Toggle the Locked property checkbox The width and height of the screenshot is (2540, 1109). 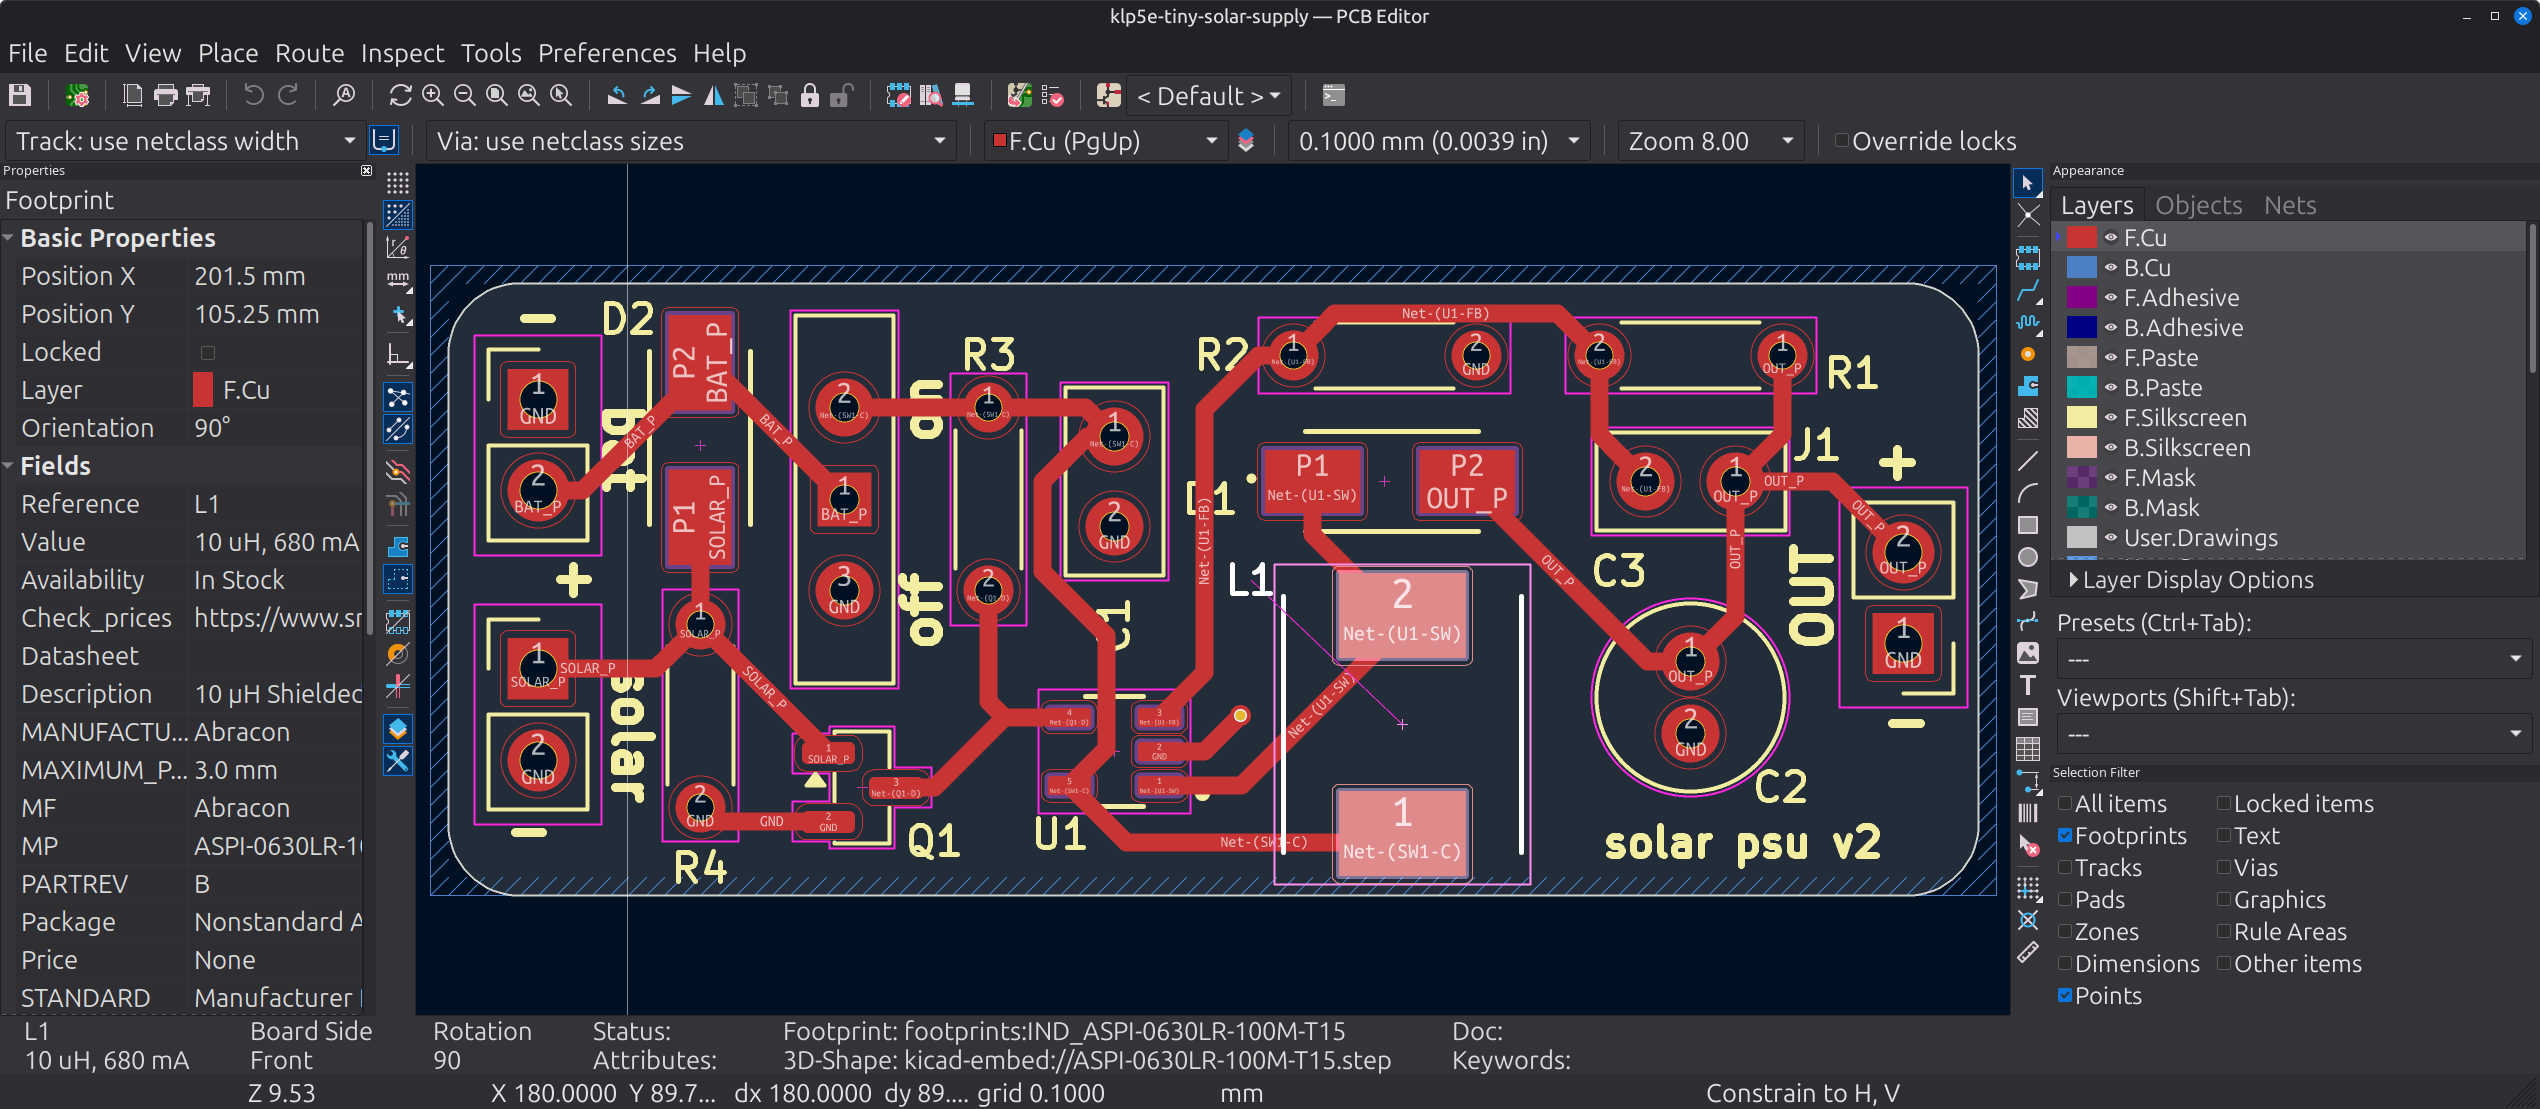click(x=208, y=352)
